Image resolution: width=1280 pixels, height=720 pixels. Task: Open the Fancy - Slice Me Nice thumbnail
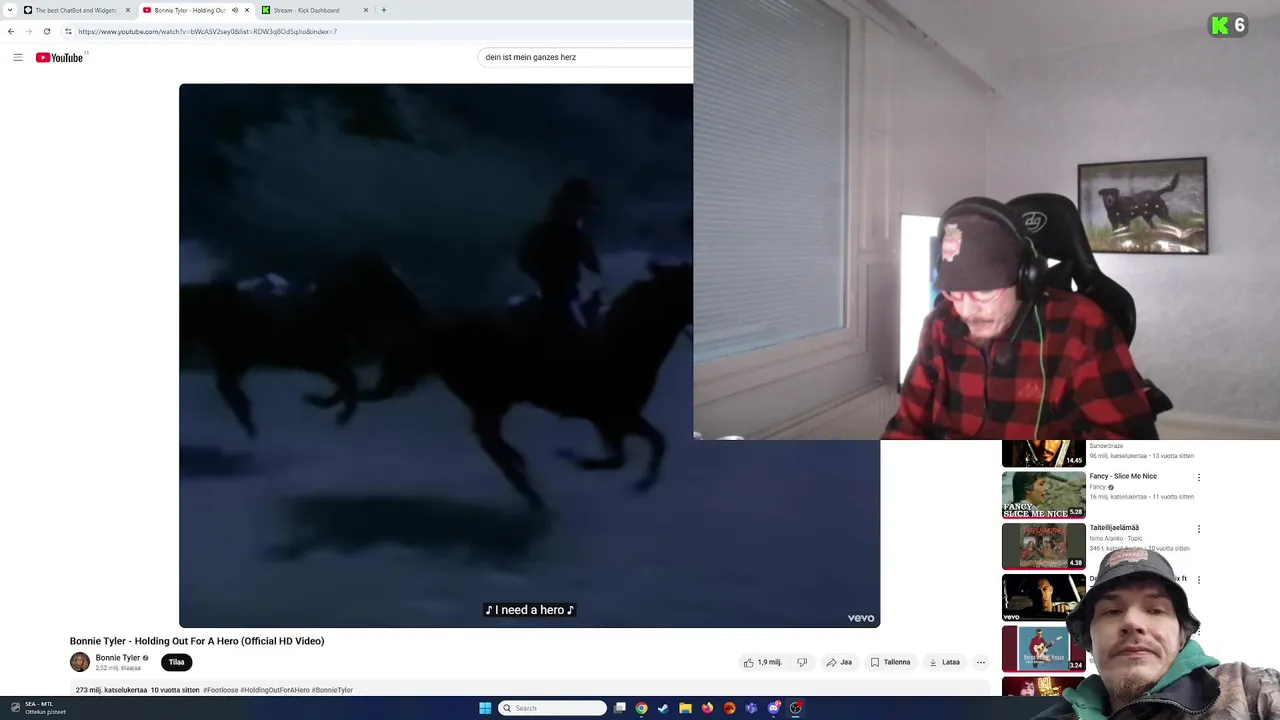(1043, 494)
